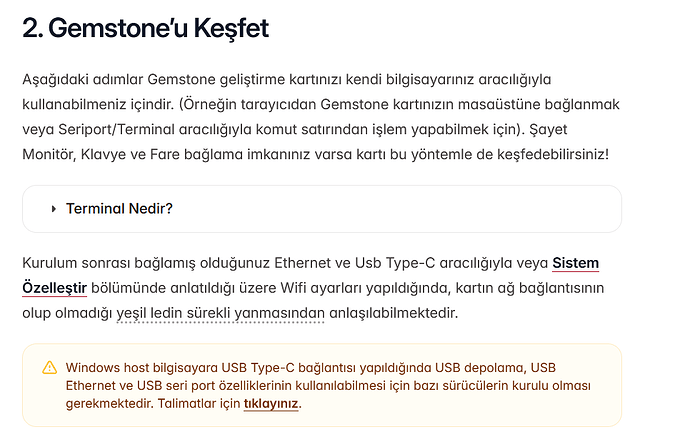Follow the "tıklayınız" link in the warning
This screenshot has width=690, height=437.
[x=271, y=404]
